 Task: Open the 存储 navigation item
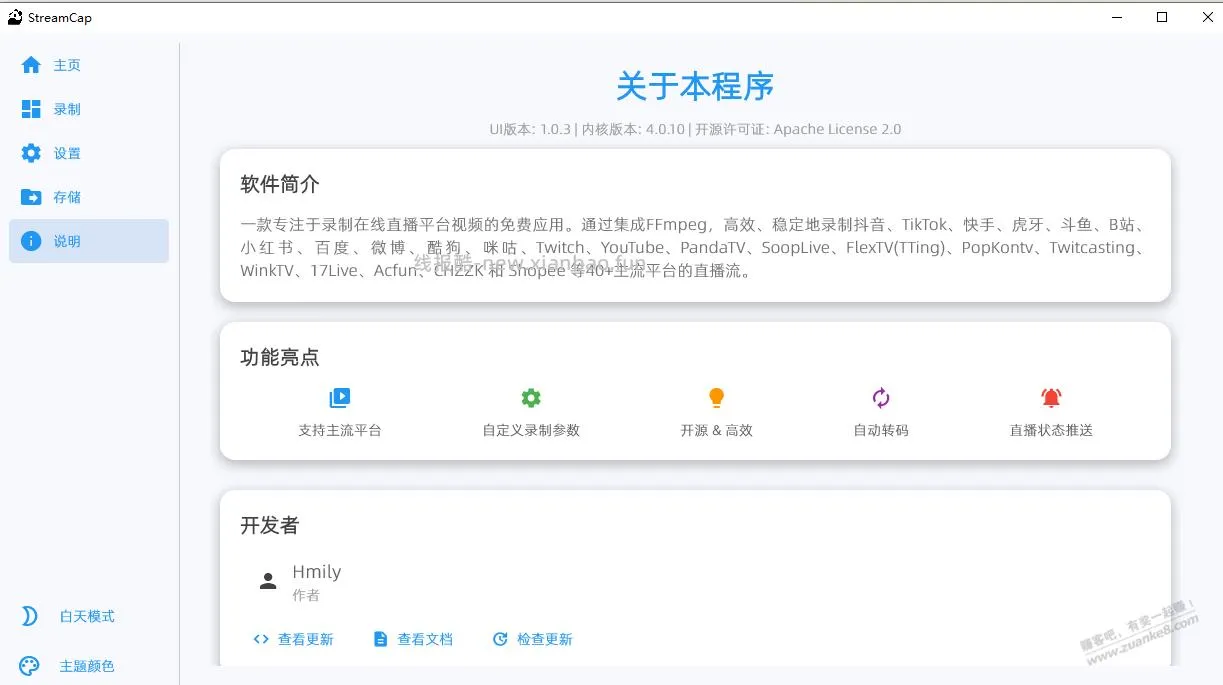[x=89, y=197]
